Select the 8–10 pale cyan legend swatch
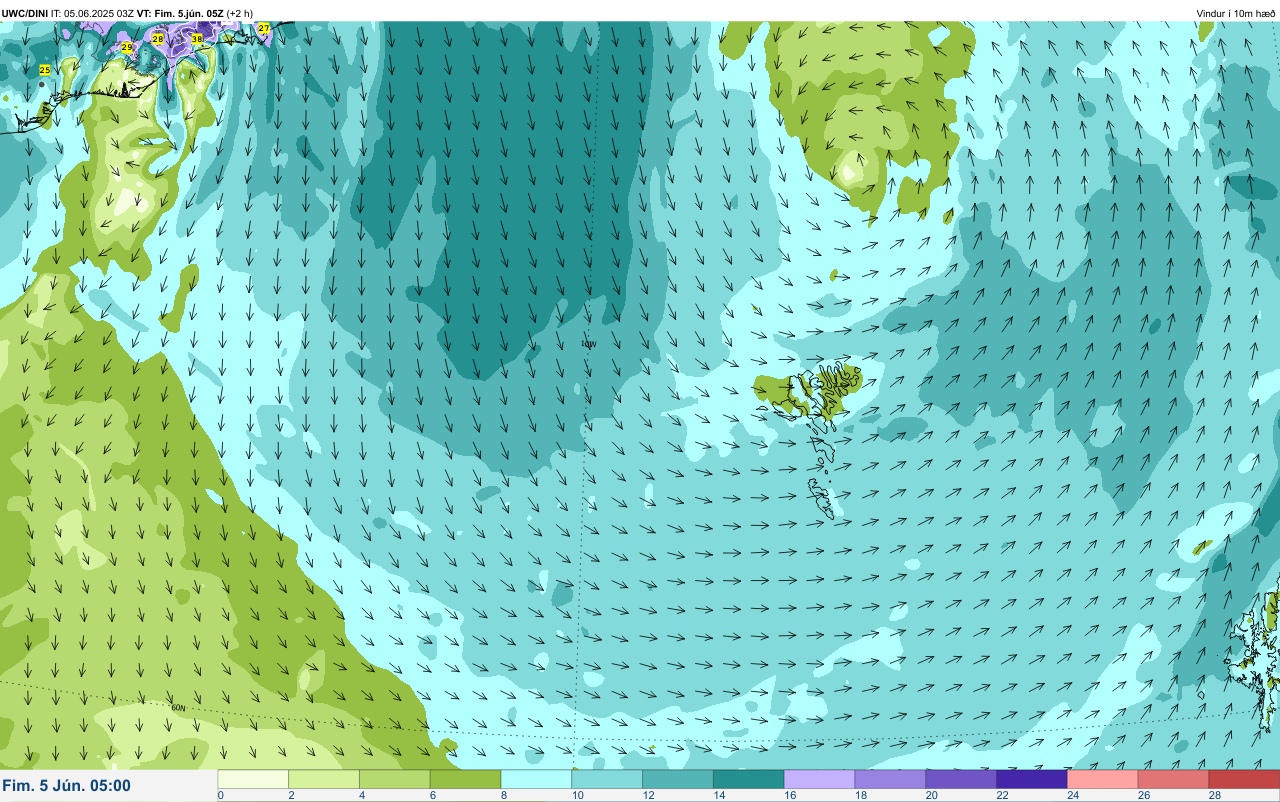 pos(537,779)
